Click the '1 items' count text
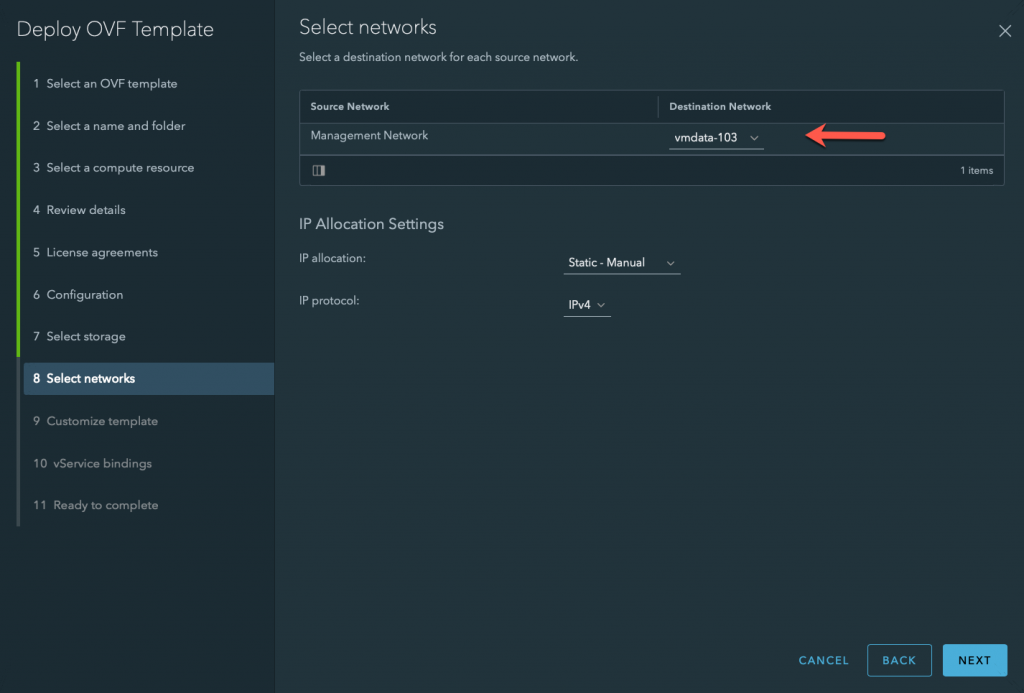The width and height of the screenshot is (1024, 693). (x=976, y=170)
